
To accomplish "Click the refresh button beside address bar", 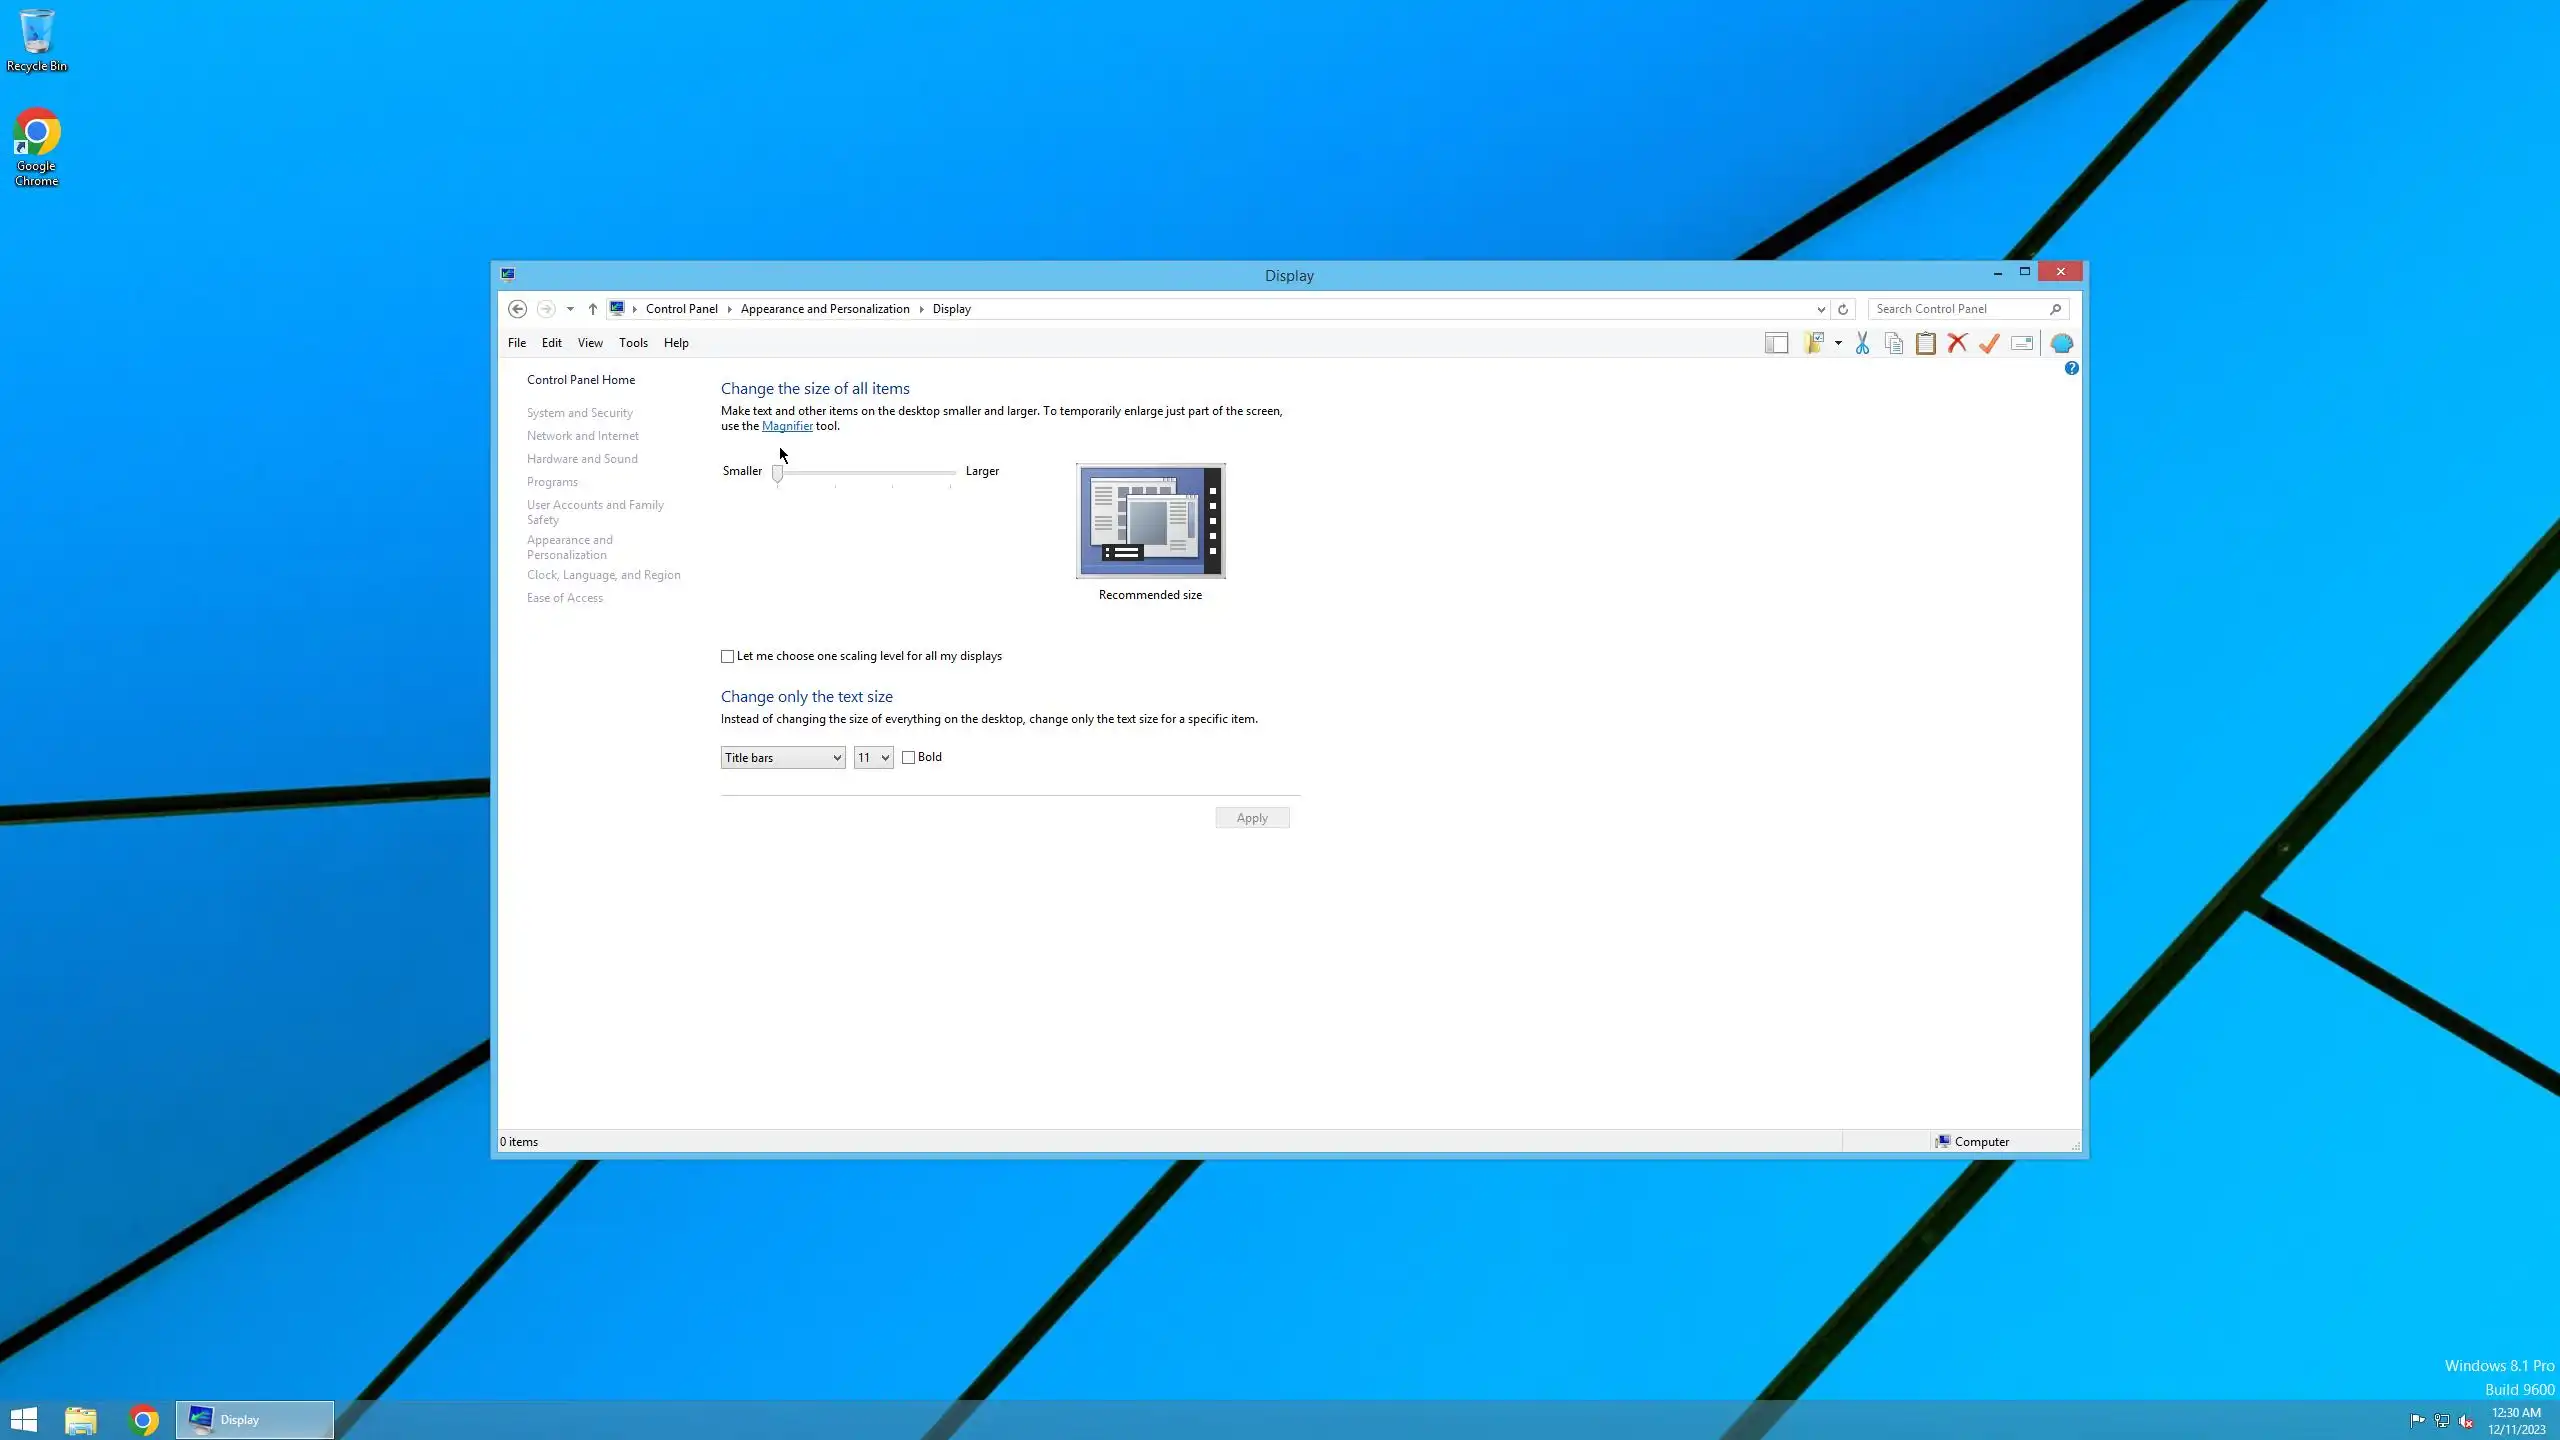I will (1843, 309).
